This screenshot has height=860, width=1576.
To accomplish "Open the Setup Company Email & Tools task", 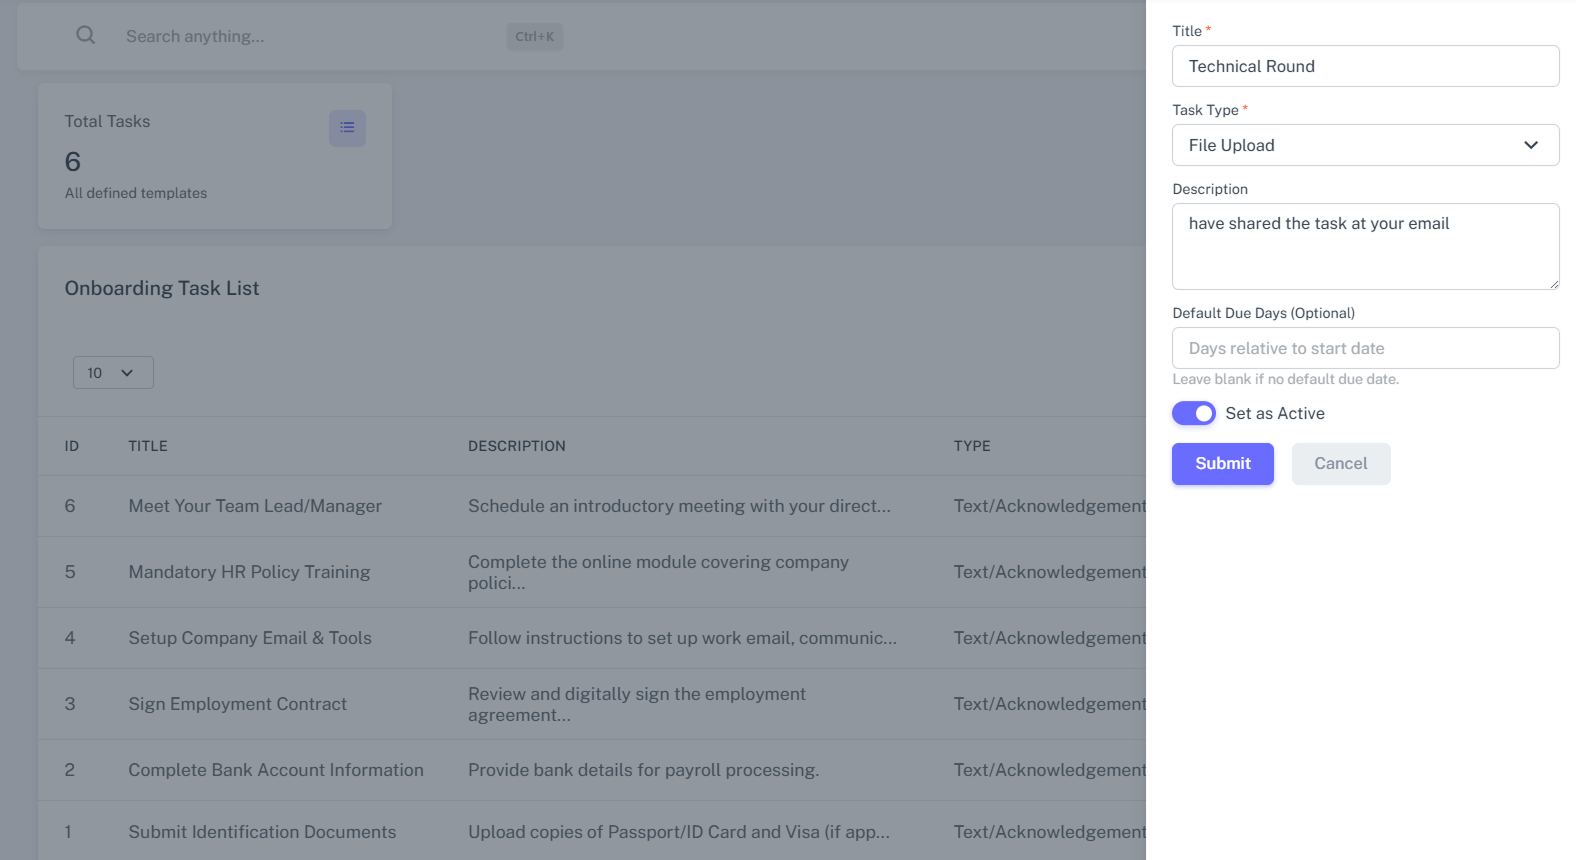I will point(250,638).
